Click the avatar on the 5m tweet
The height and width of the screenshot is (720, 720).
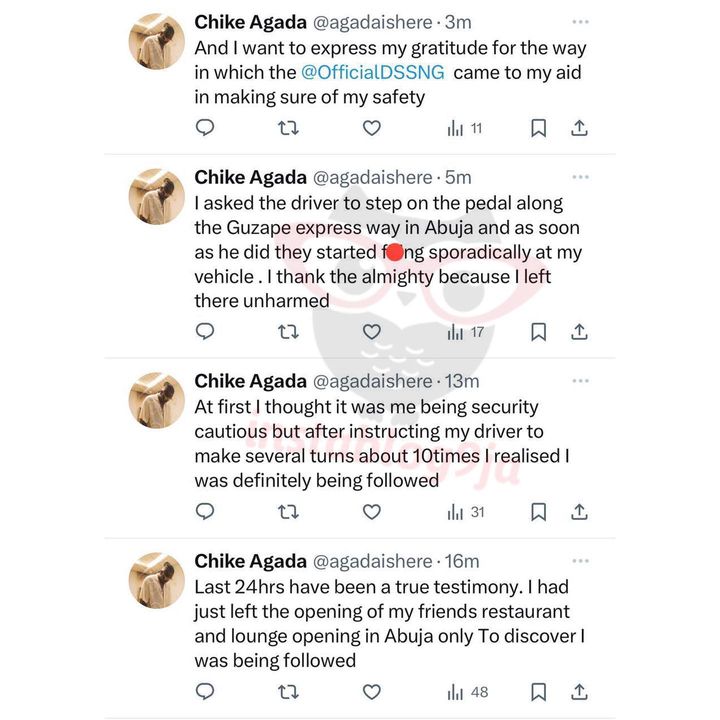coord(157,196)
